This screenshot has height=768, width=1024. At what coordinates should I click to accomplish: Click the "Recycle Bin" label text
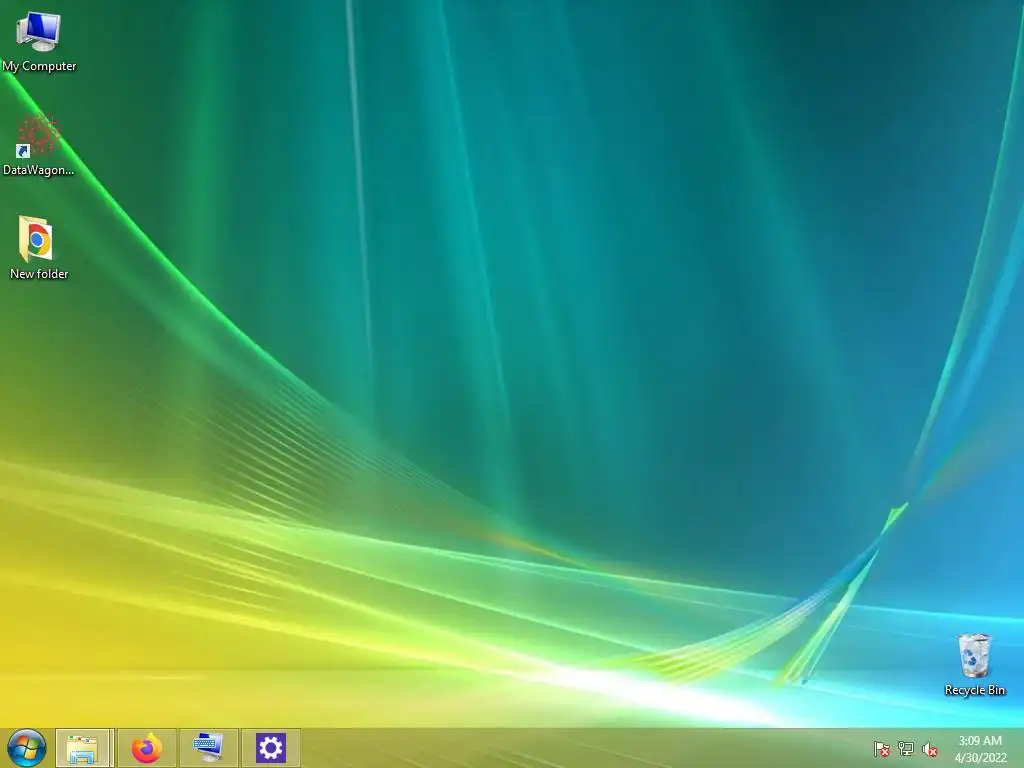pos(975,690)
